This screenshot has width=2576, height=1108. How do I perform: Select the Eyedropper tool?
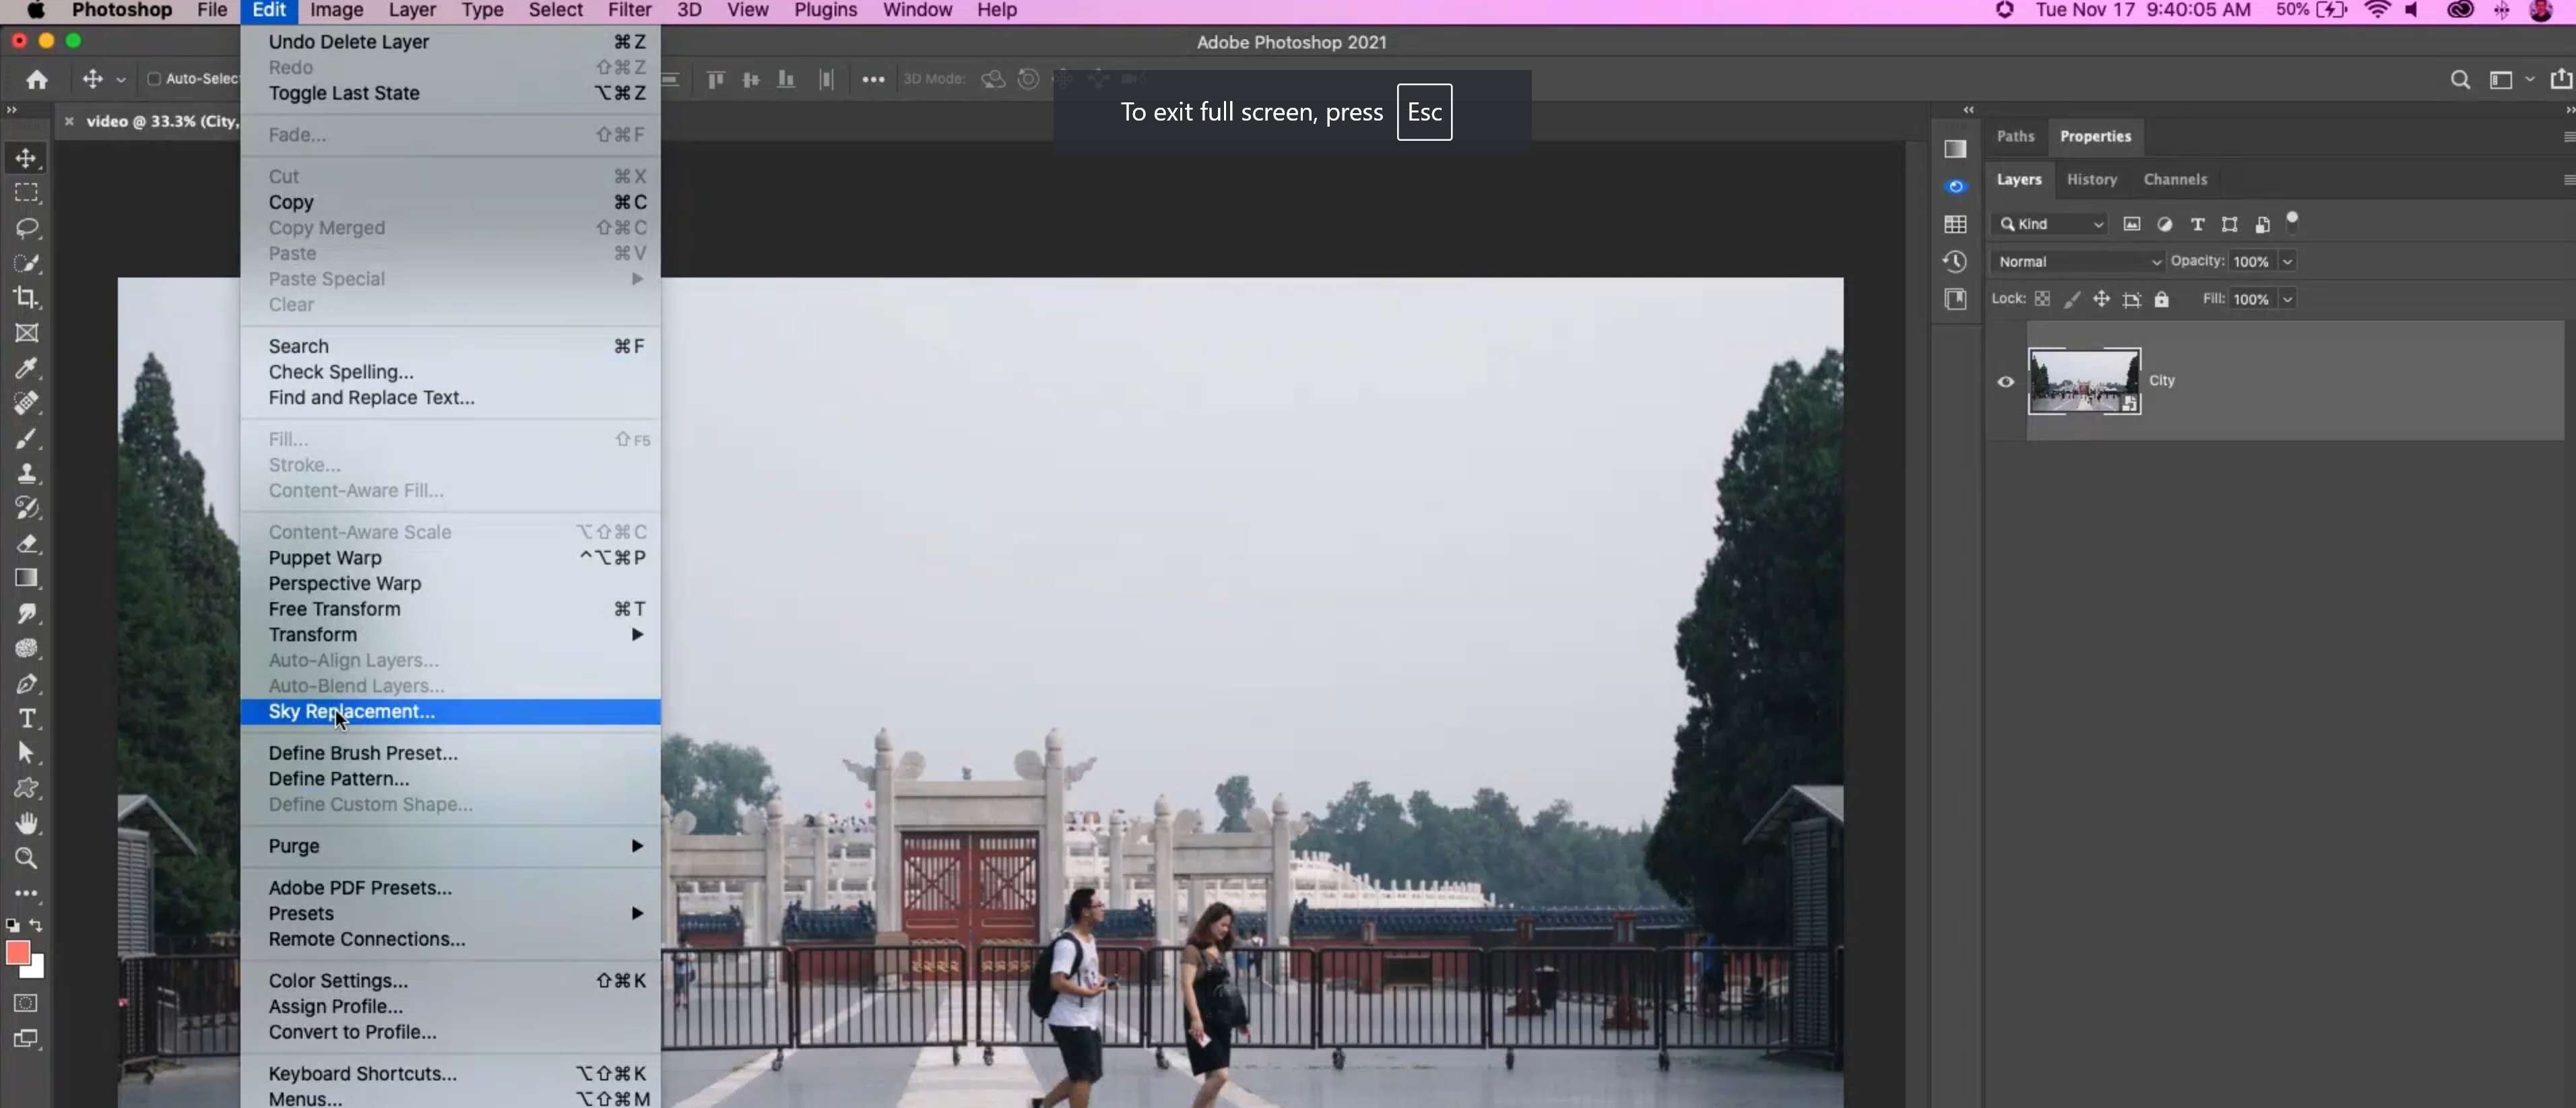(x=26, y=368)
